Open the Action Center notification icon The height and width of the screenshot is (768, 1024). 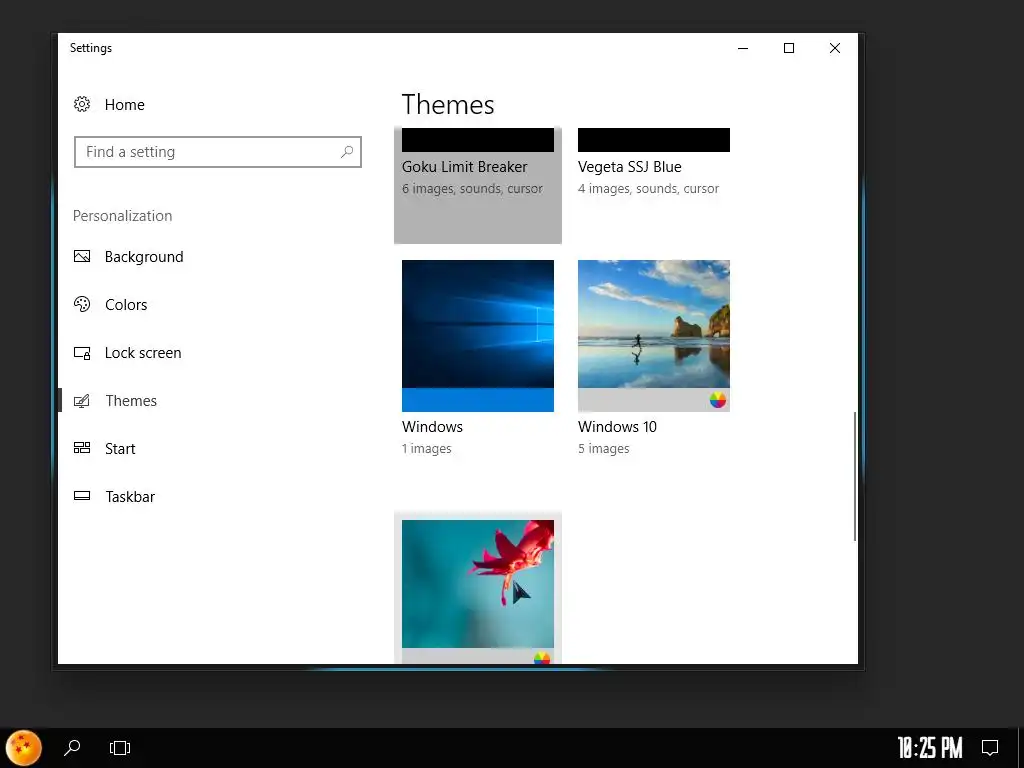(990, 747)
